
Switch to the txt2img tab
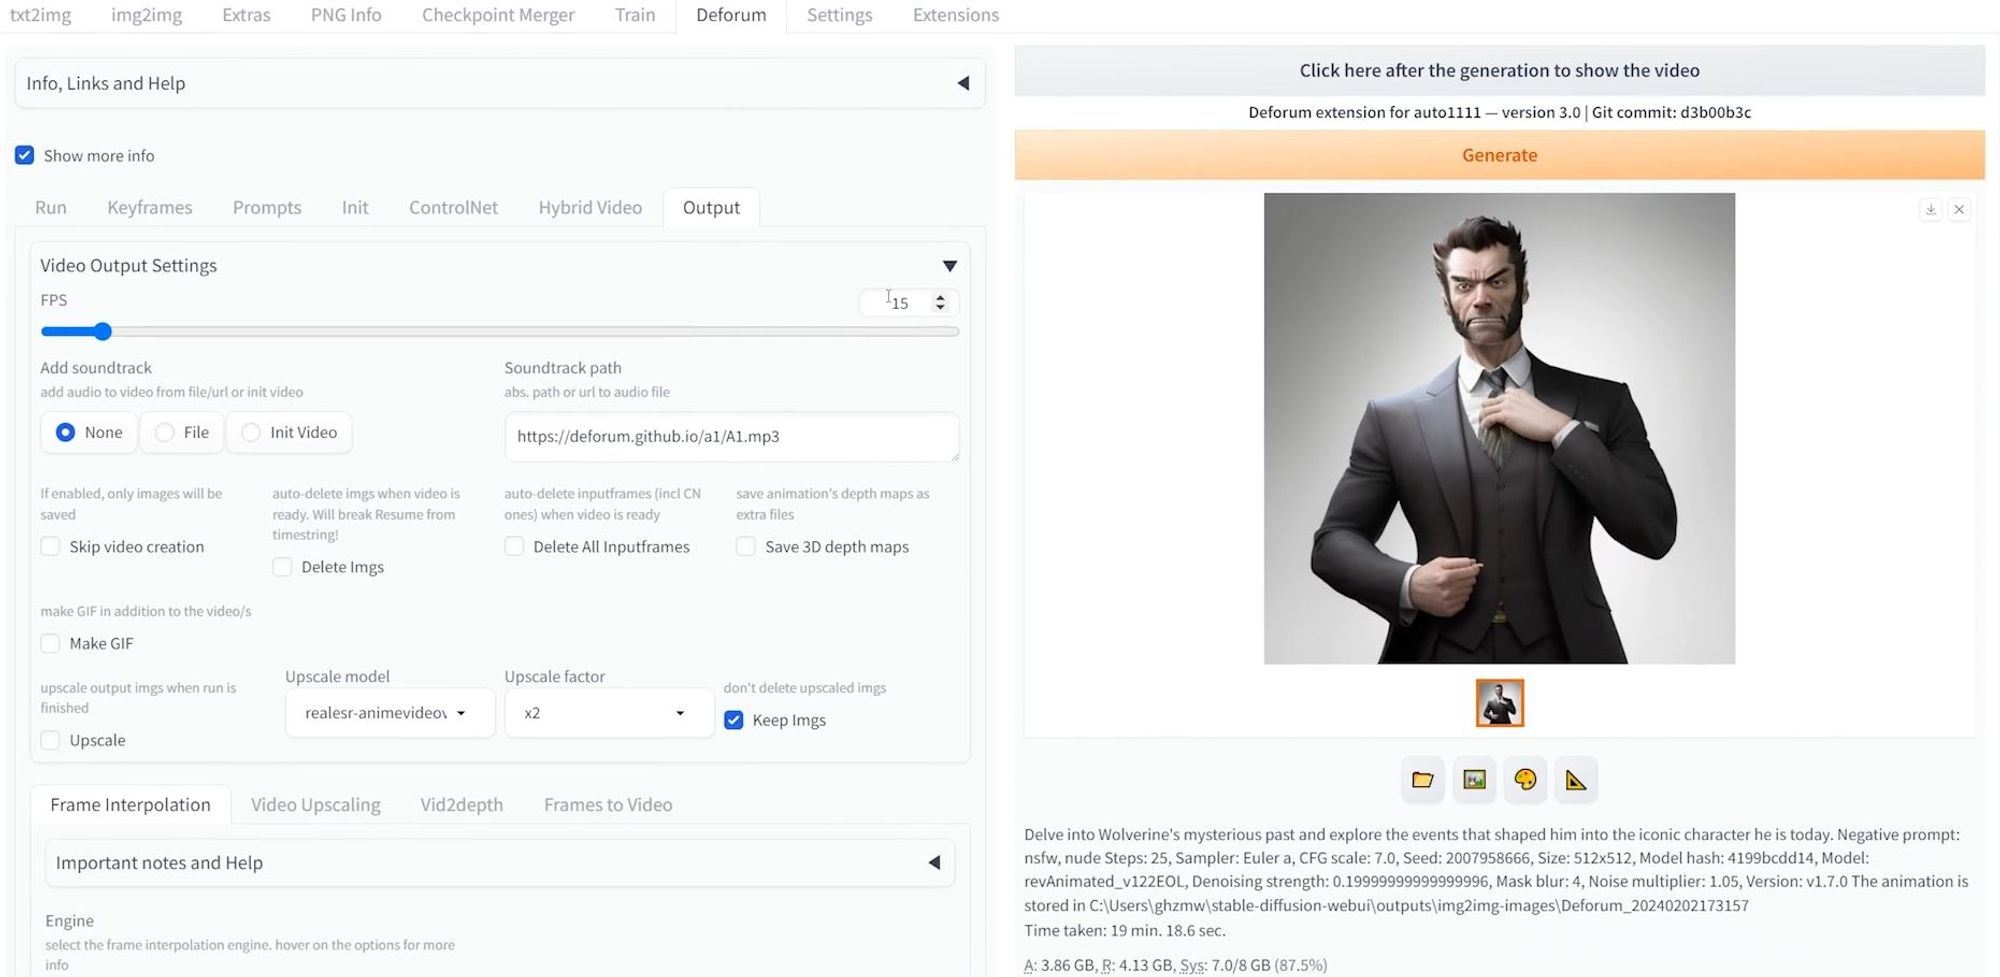click(x=40, y=15)
